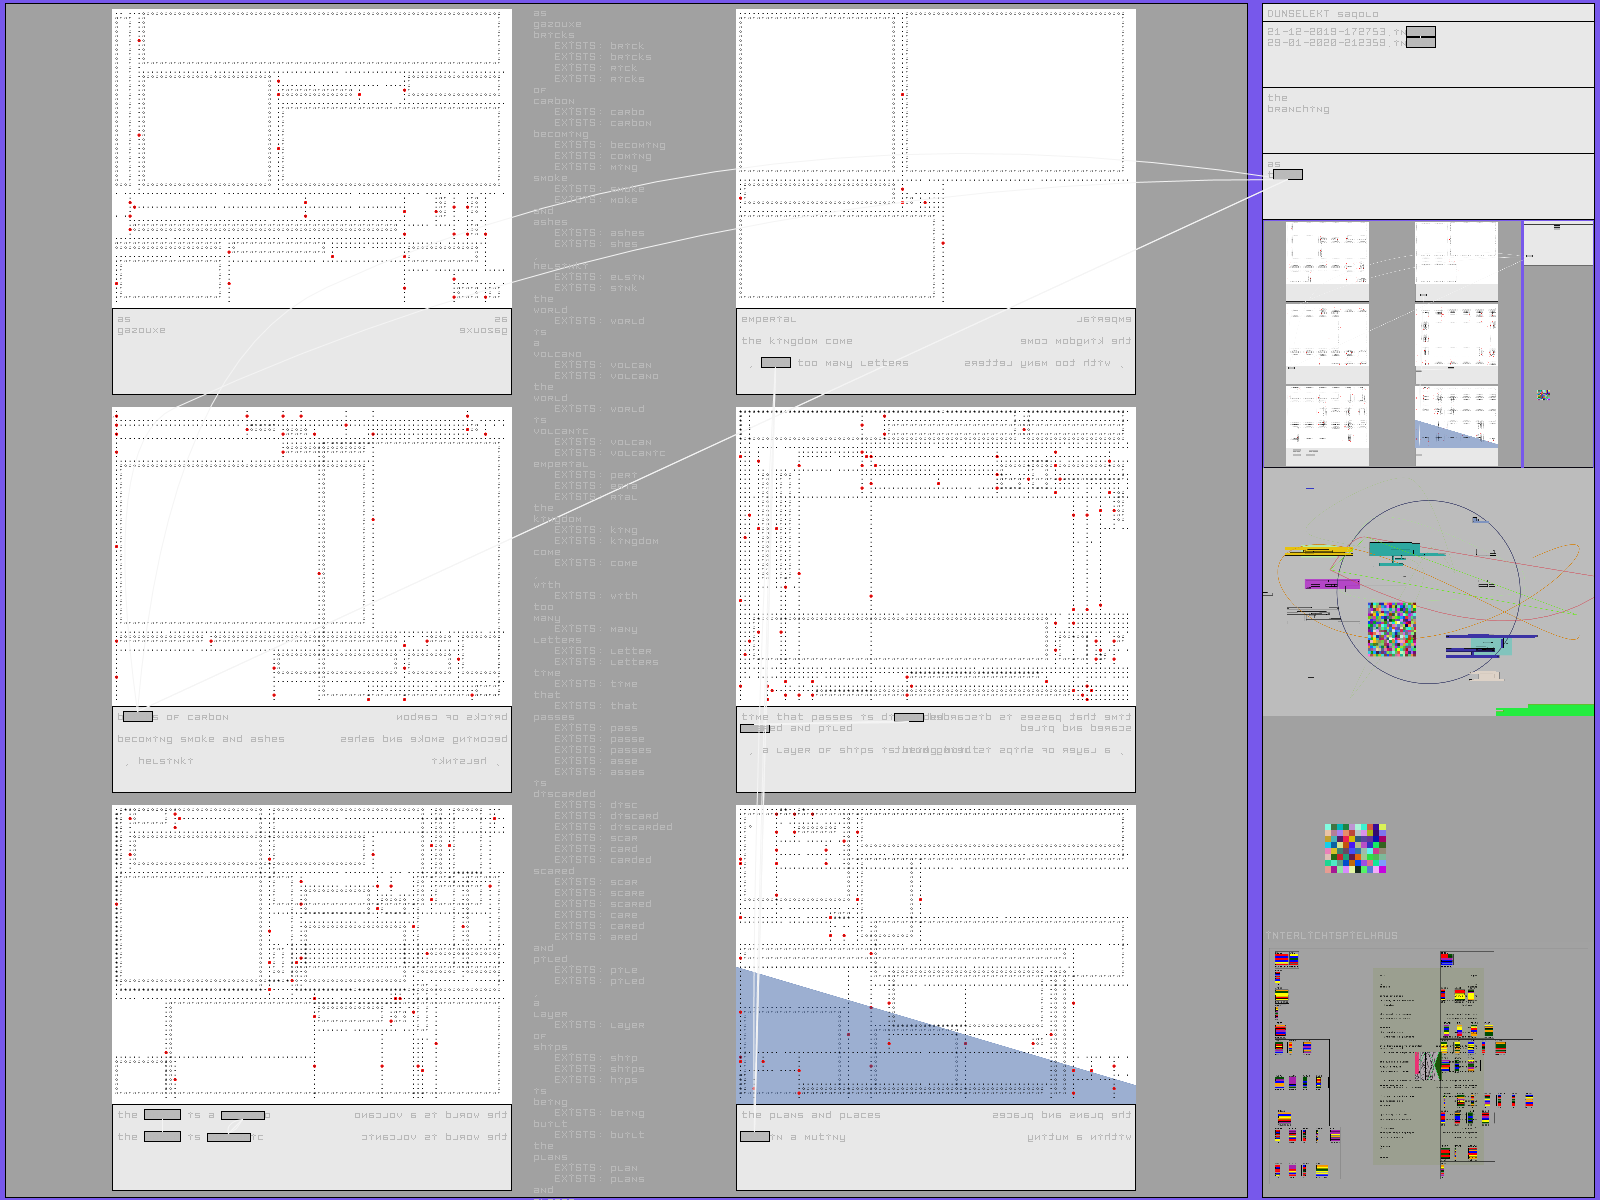Click the tiny colorful icon in the minimap's right column

click(x=1544, y=395)
